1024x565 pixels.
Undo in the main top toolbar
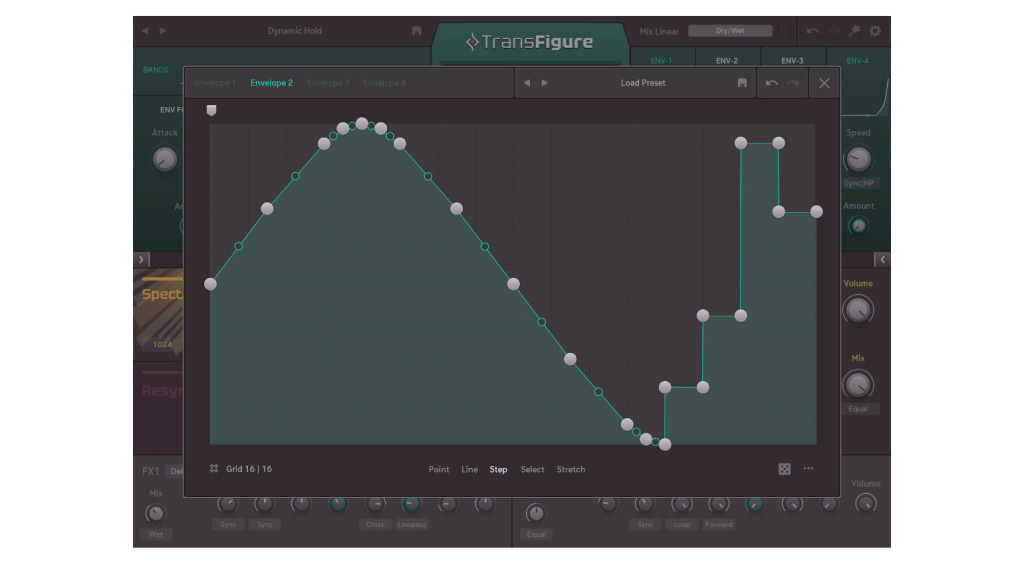[812, 31]
